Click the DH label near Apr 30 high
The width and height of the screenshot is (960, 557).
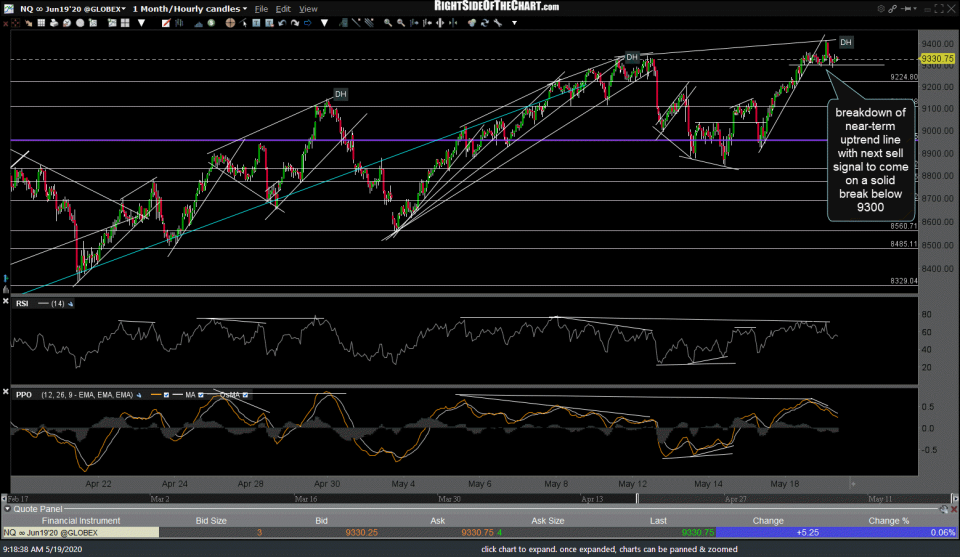(340, 94)
